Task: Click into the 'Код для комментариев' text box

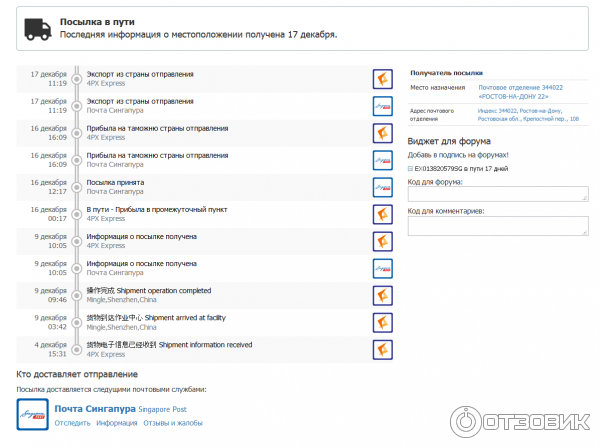Action: 498,226
